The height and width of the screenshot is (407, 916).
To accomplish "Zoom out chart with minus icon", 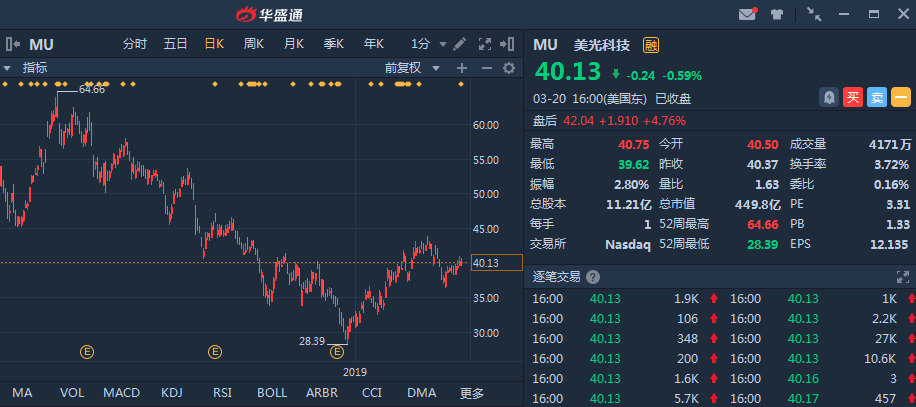I will (x=486, y=68).
